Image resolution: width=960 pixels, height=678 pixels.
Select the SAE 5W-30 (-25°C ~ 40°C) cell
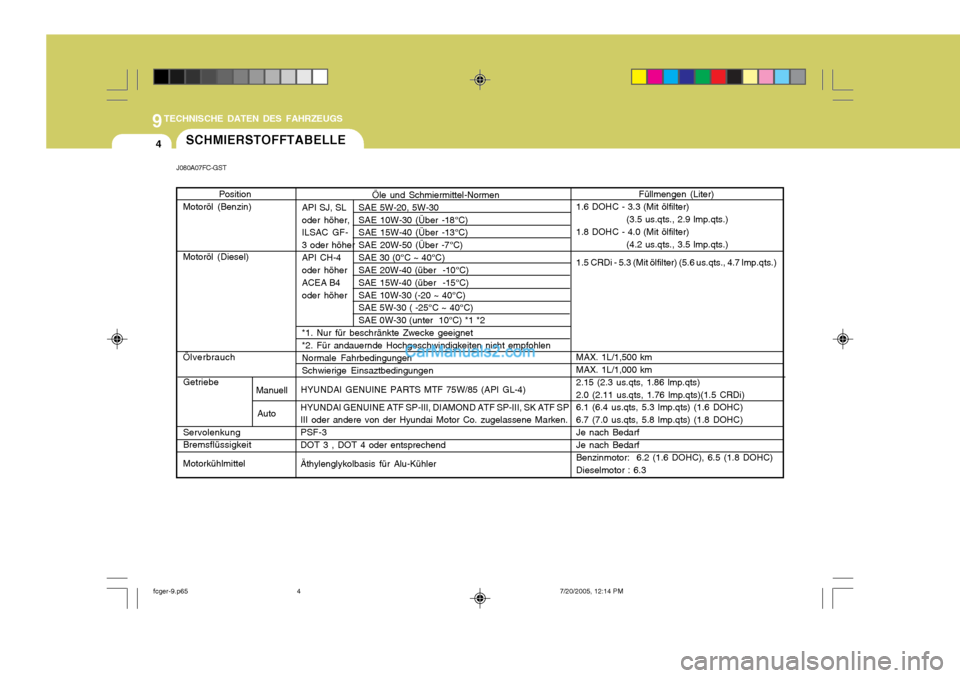(x=416, y=308)
